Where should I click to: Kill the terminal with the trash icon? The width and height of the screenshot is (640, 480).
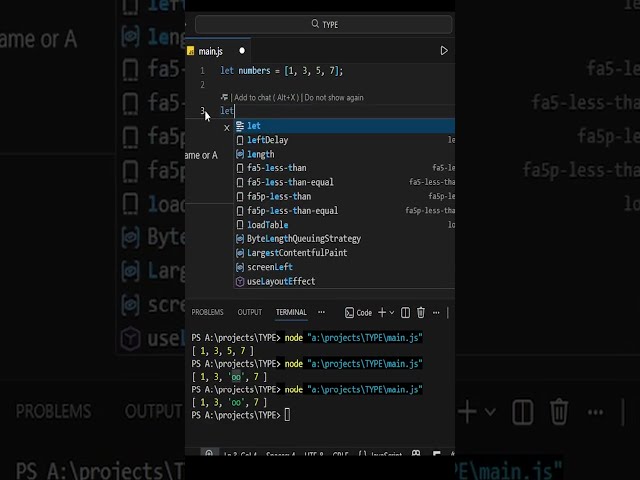pos(421,313)
